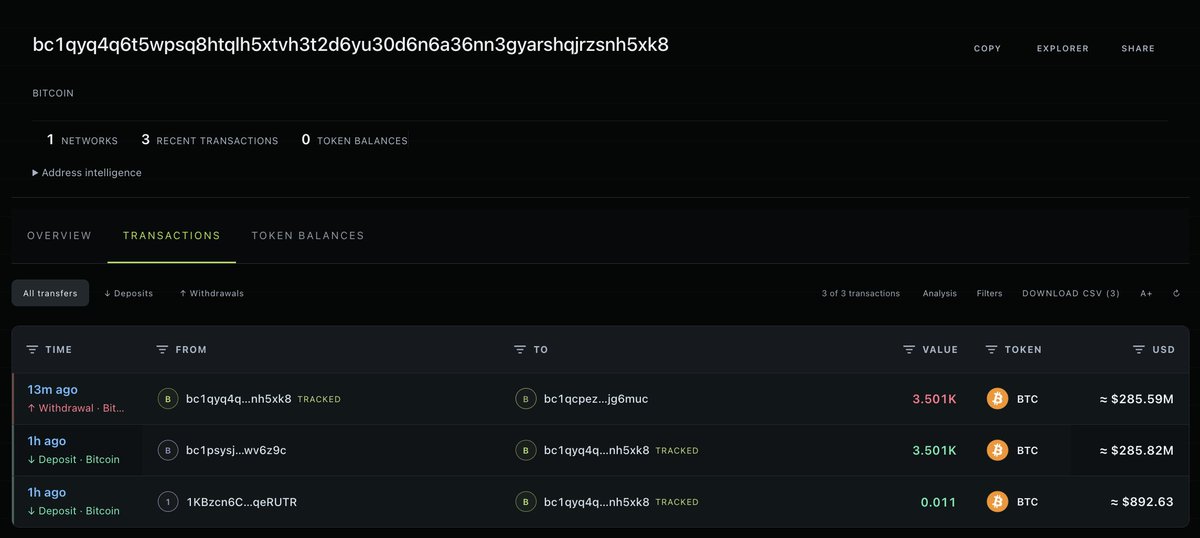Click the ≈ $285.59M amount
This screenshot has width=1200, height=538.
point(1136,399)
